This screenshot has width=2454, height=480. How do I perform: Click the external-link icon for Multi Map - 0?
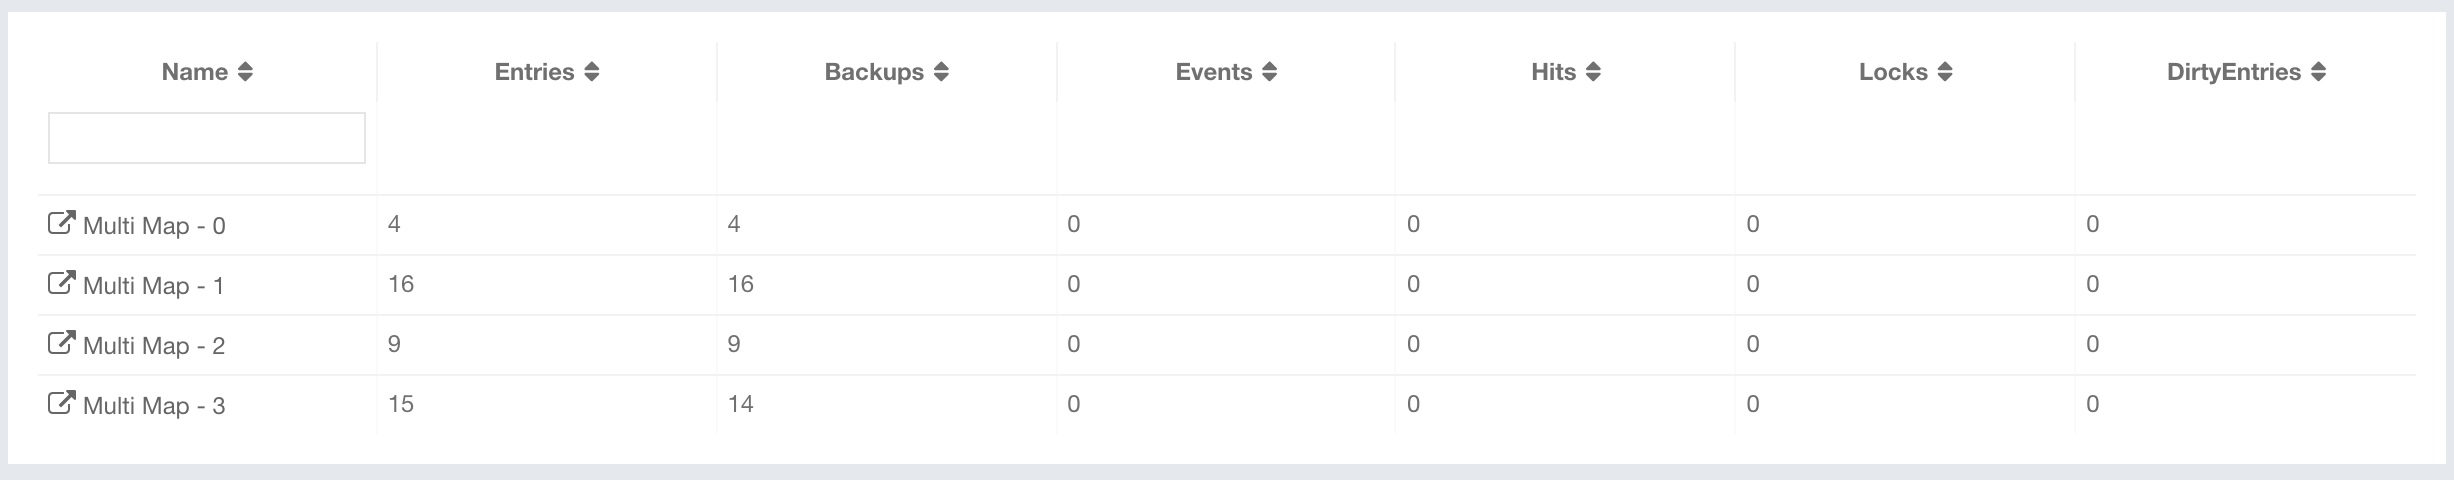[61, 223]
